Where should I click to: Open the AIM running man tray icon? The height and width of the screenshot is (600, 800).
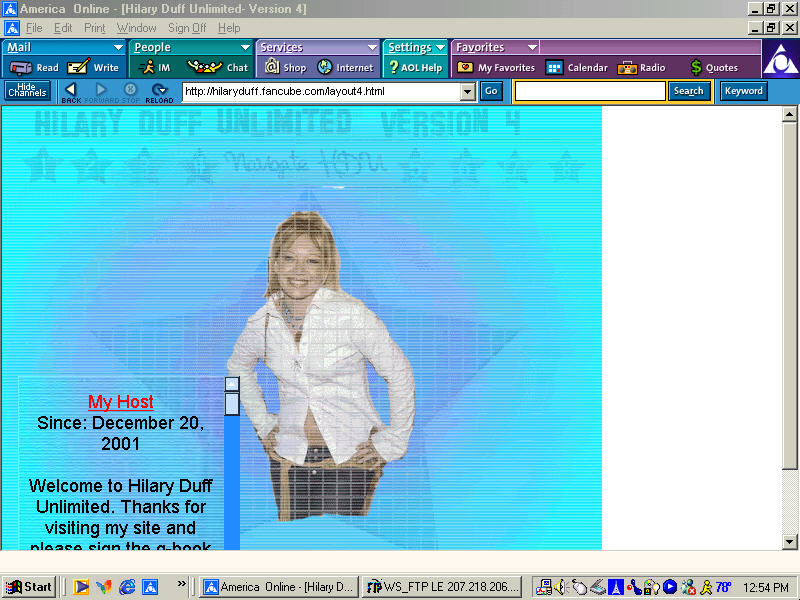click(x=707, y=587)
